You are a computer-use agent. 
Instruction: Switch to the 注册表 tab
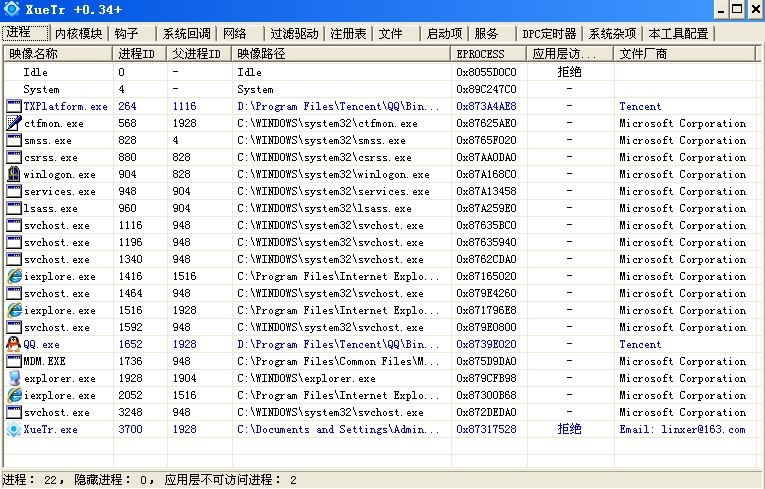pyautogui.click(x=348, y=34)
